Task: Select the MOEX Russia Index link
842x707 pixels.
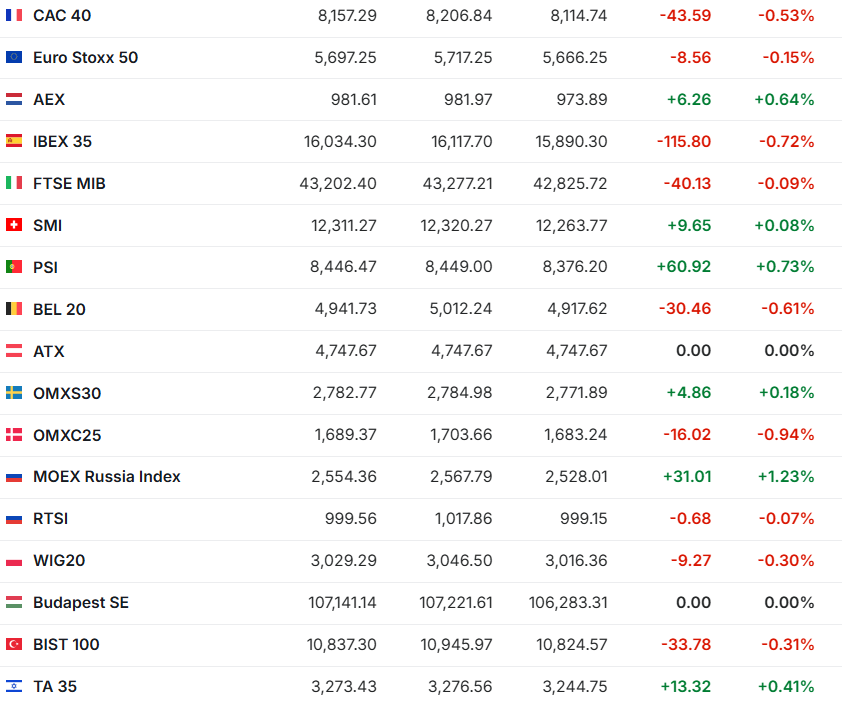Action: pos(106,477)
